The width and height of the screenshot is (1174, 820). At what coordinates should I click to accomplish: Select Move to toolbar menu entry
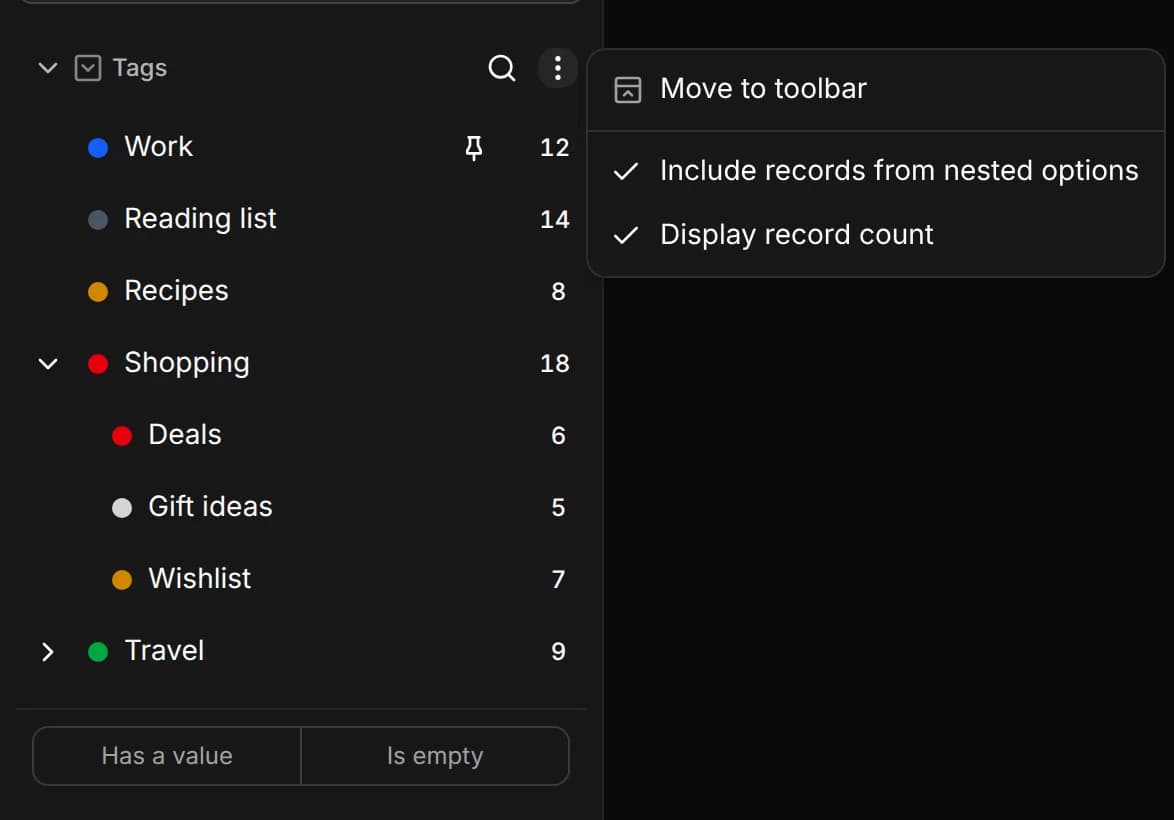876,90
